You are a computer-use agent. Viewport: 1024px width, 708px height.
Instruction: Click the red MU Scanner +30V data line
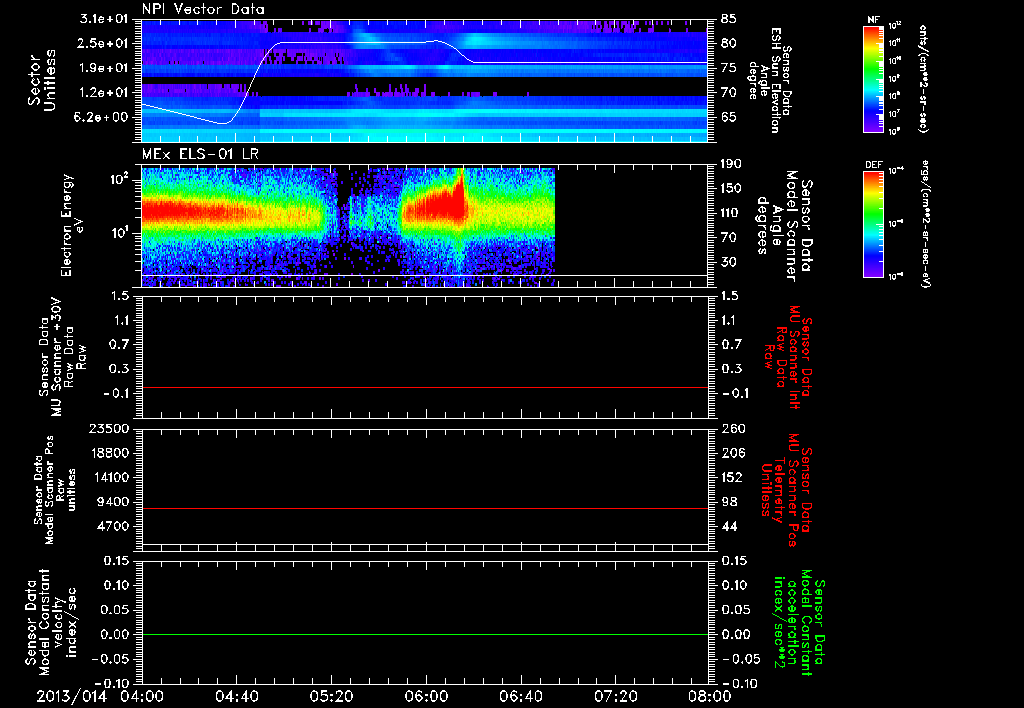[424, 387]
